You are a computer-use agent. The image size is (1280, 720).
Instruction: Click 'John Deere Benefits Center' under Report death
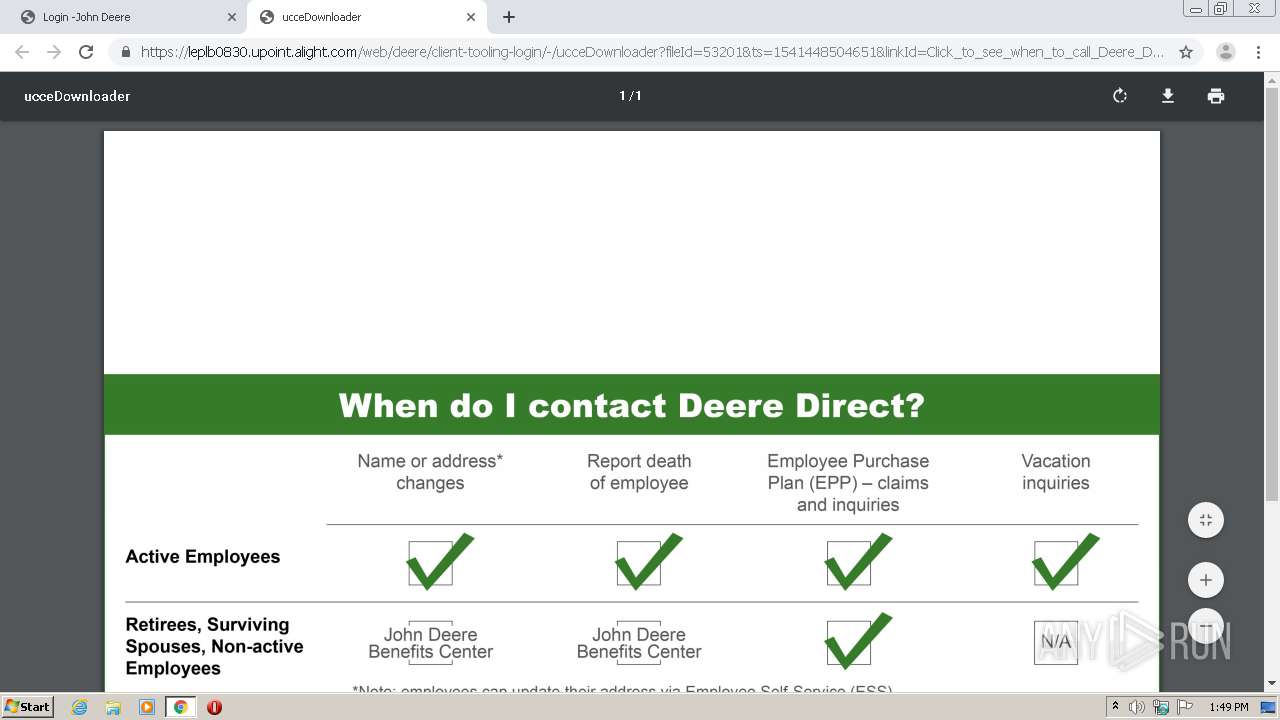click(x=639, y=643)
